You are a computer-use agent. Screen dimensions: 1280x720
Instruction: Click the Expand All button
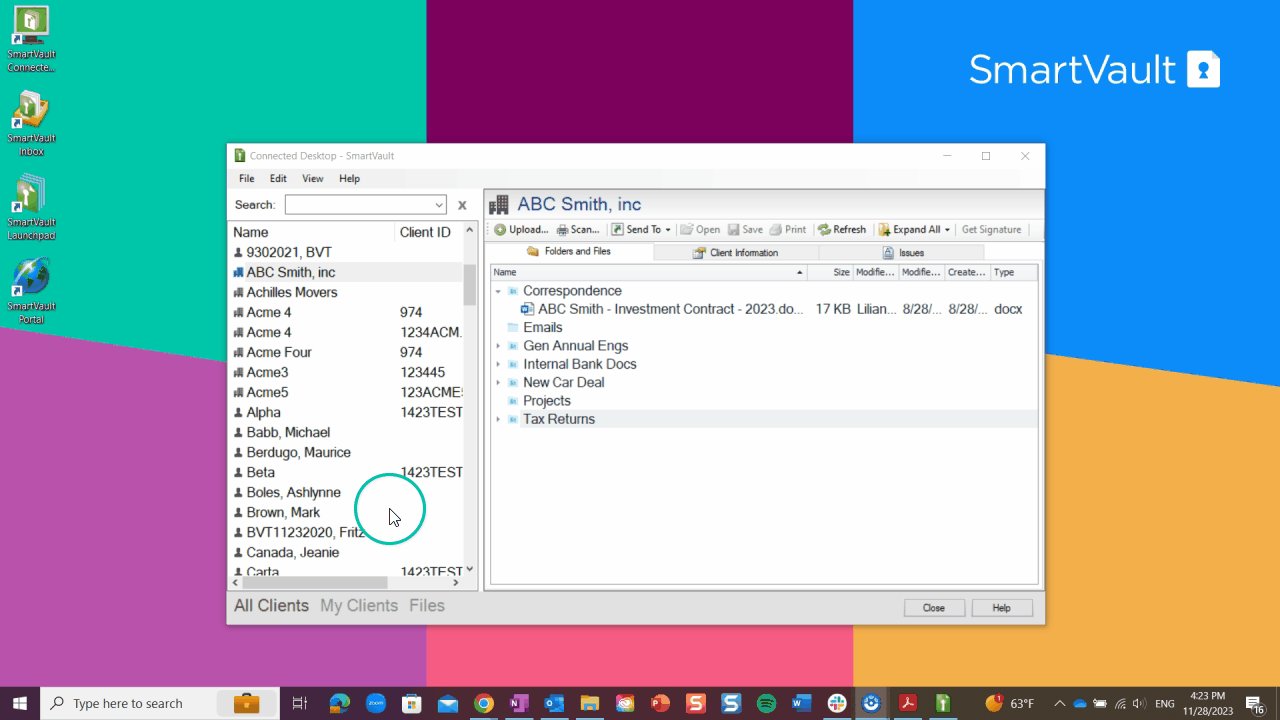tap(909, 230)
